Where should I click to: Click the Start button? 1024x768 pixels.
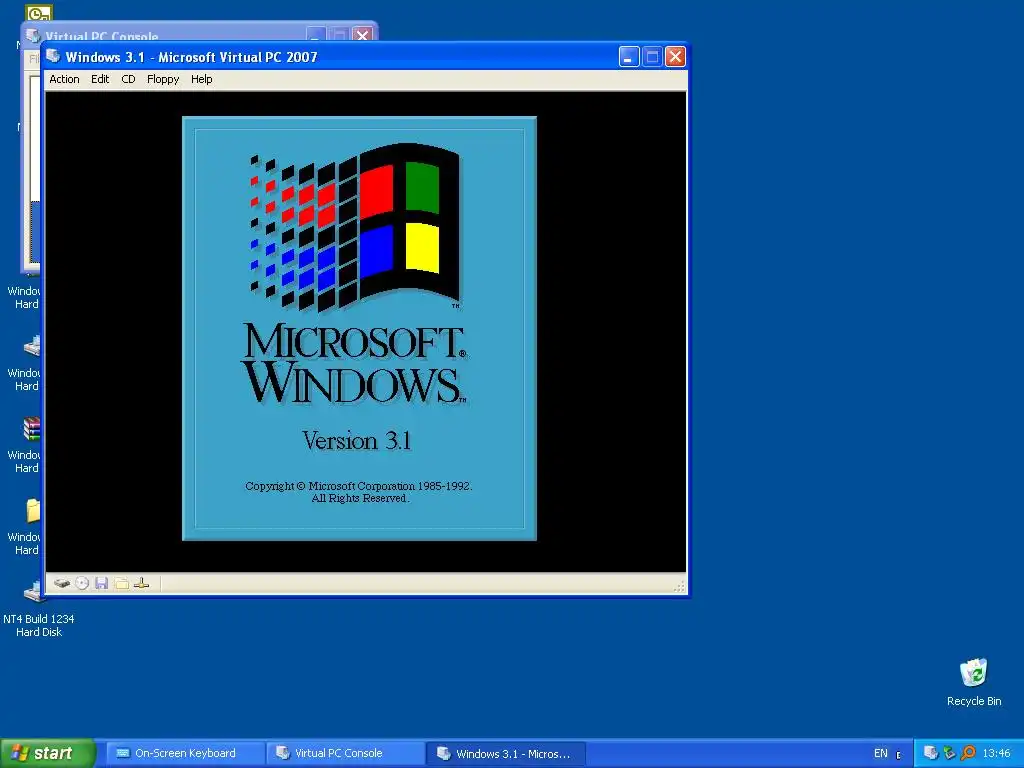click(x=47, y=753)
